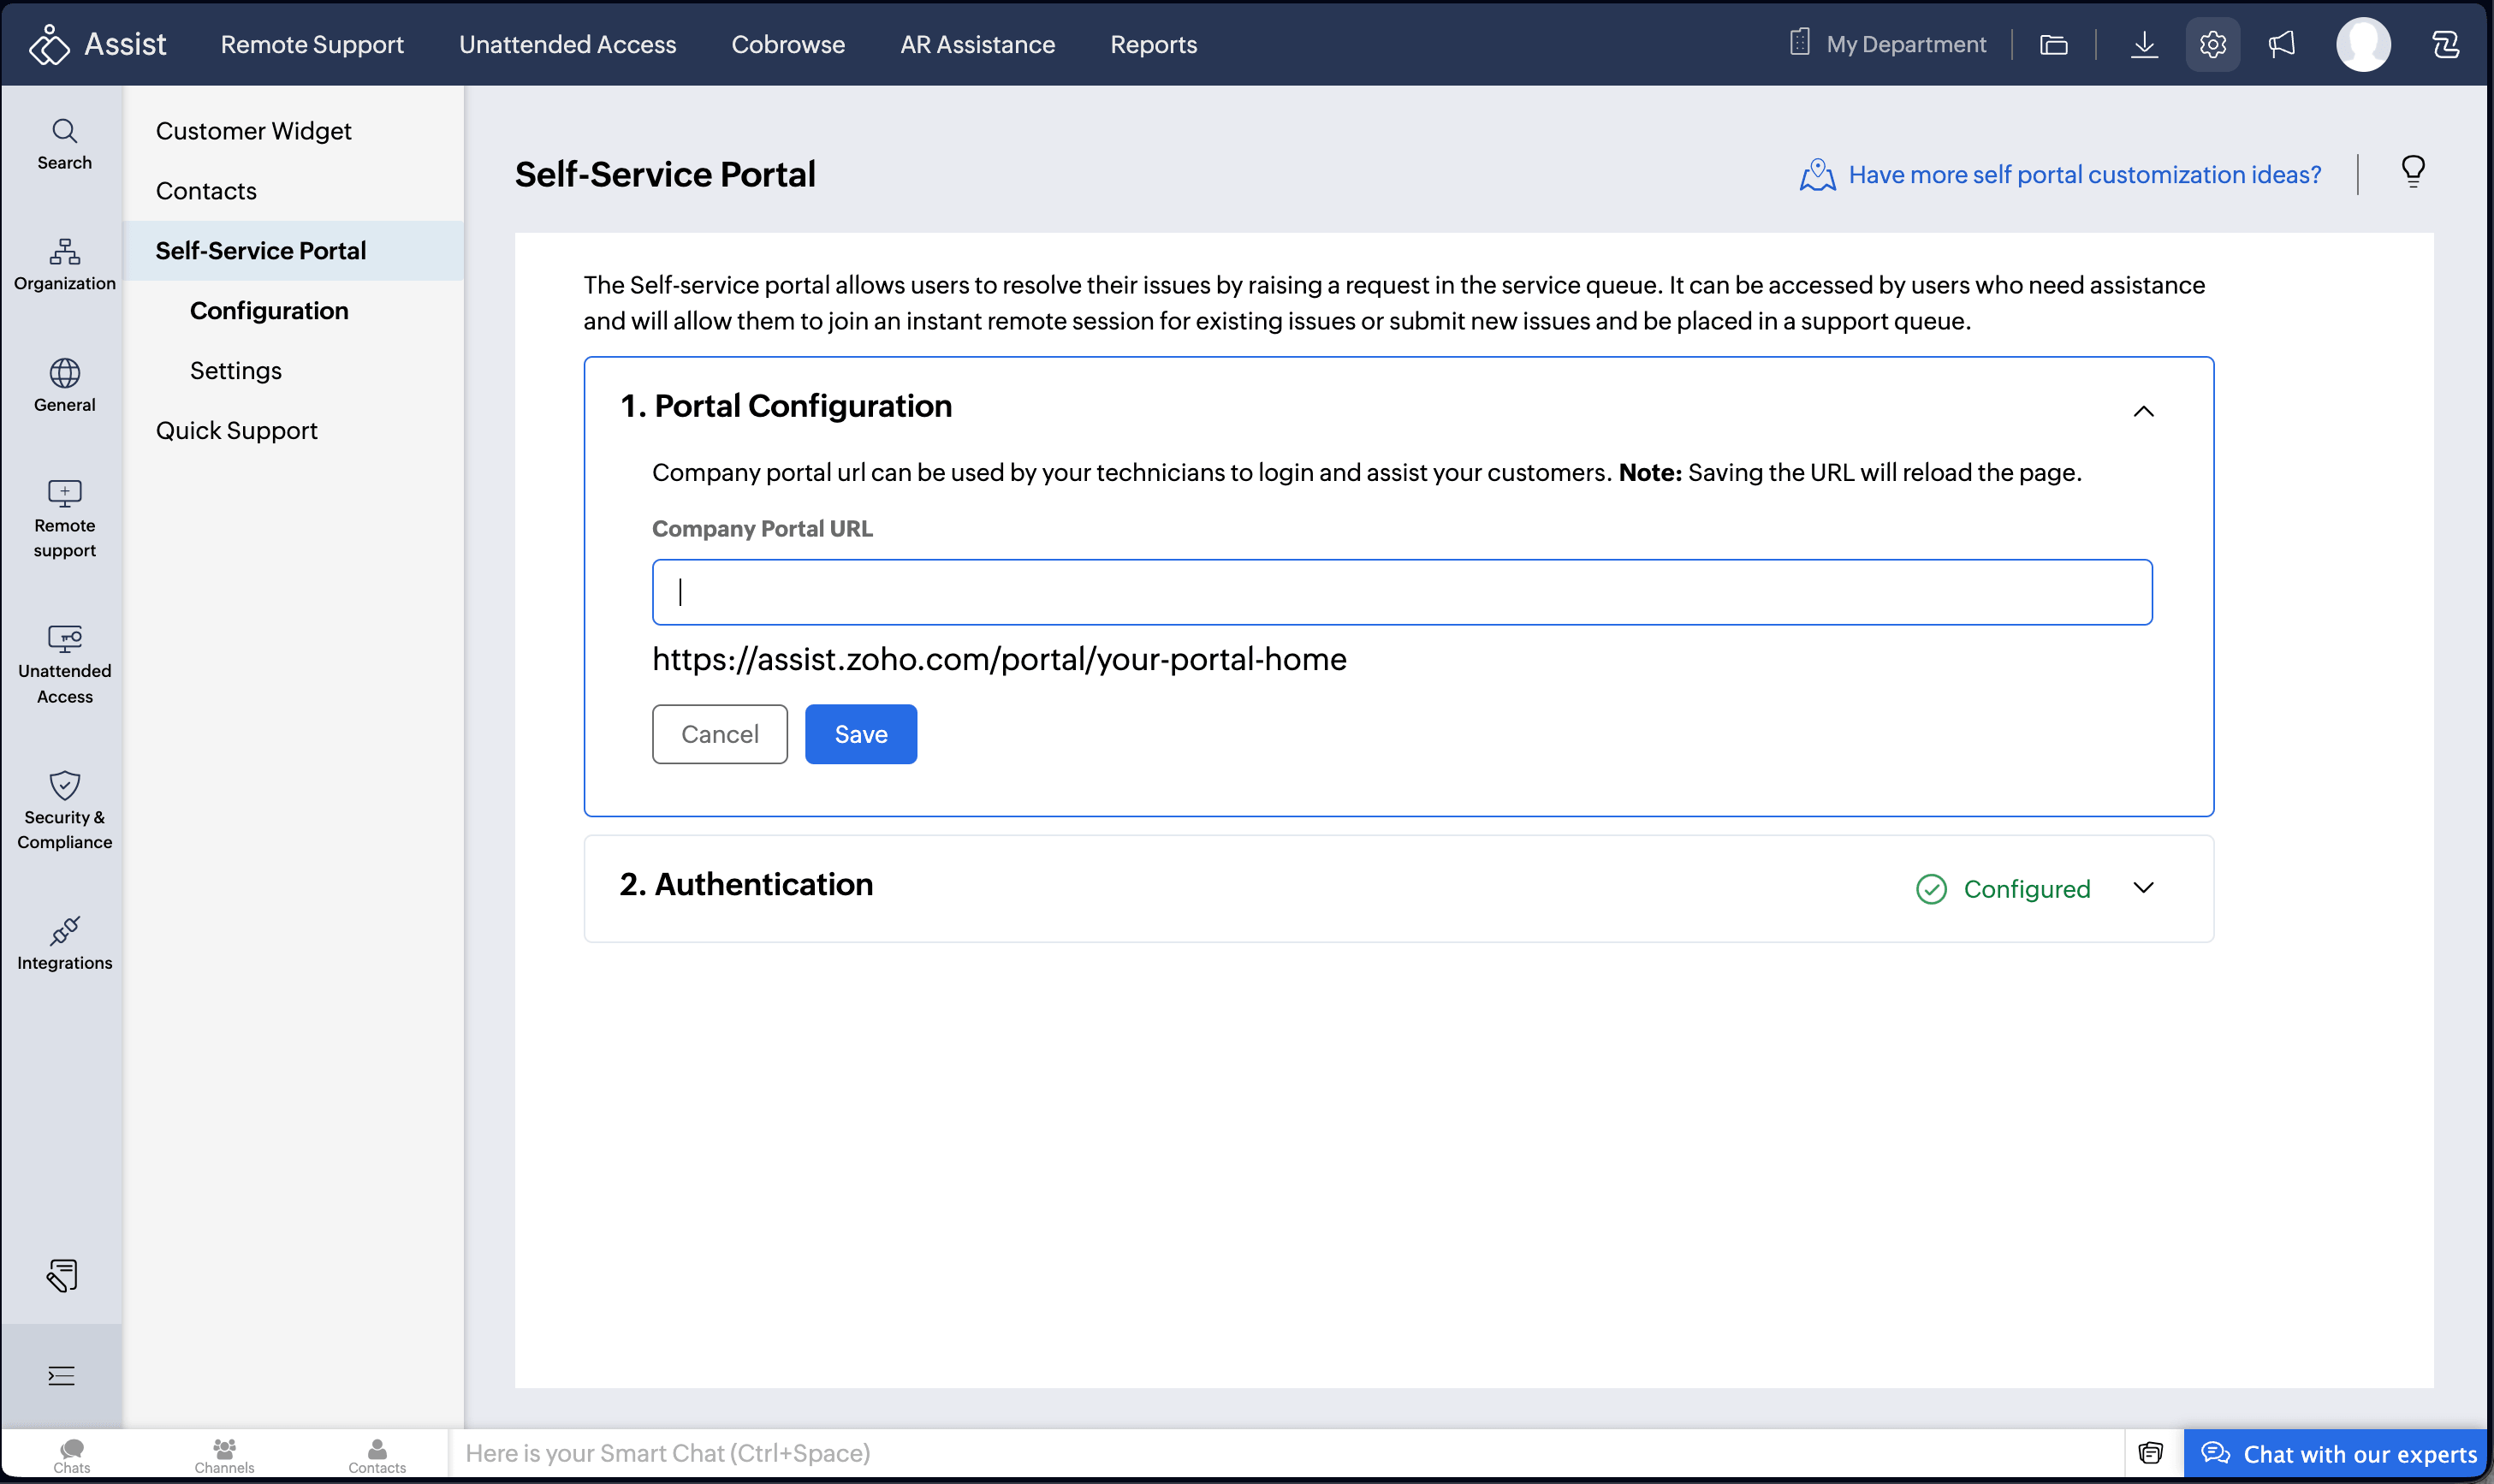The height and width of the screenshot is (1484, 2494).
Task: Click the settings gear icon
Action: click(2212, 44)
